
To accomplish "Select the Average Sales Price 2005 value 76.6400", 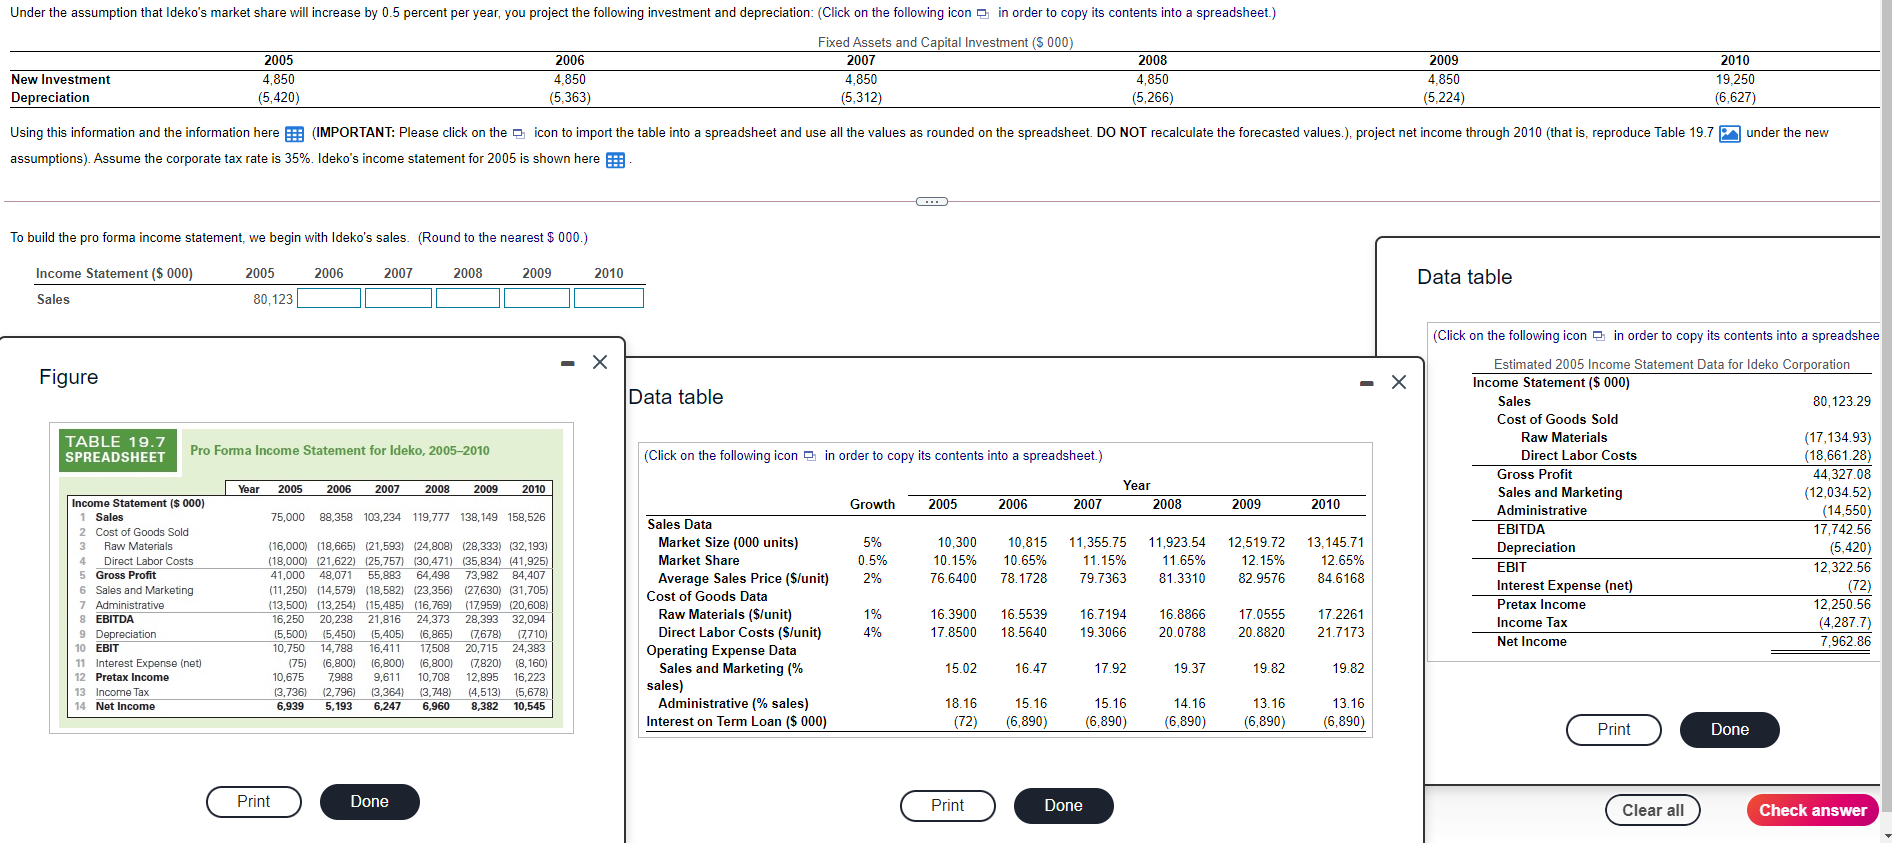I will coord(953,578).
